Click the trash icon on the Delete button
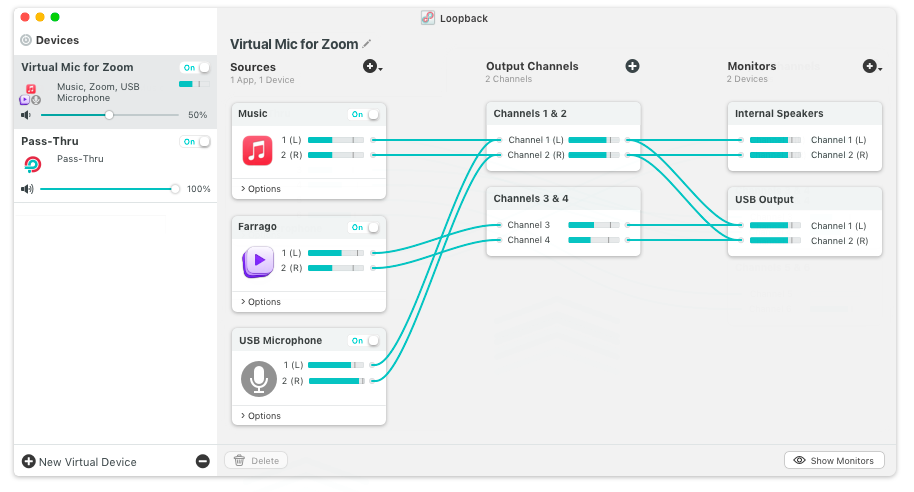 coord(239,461)
